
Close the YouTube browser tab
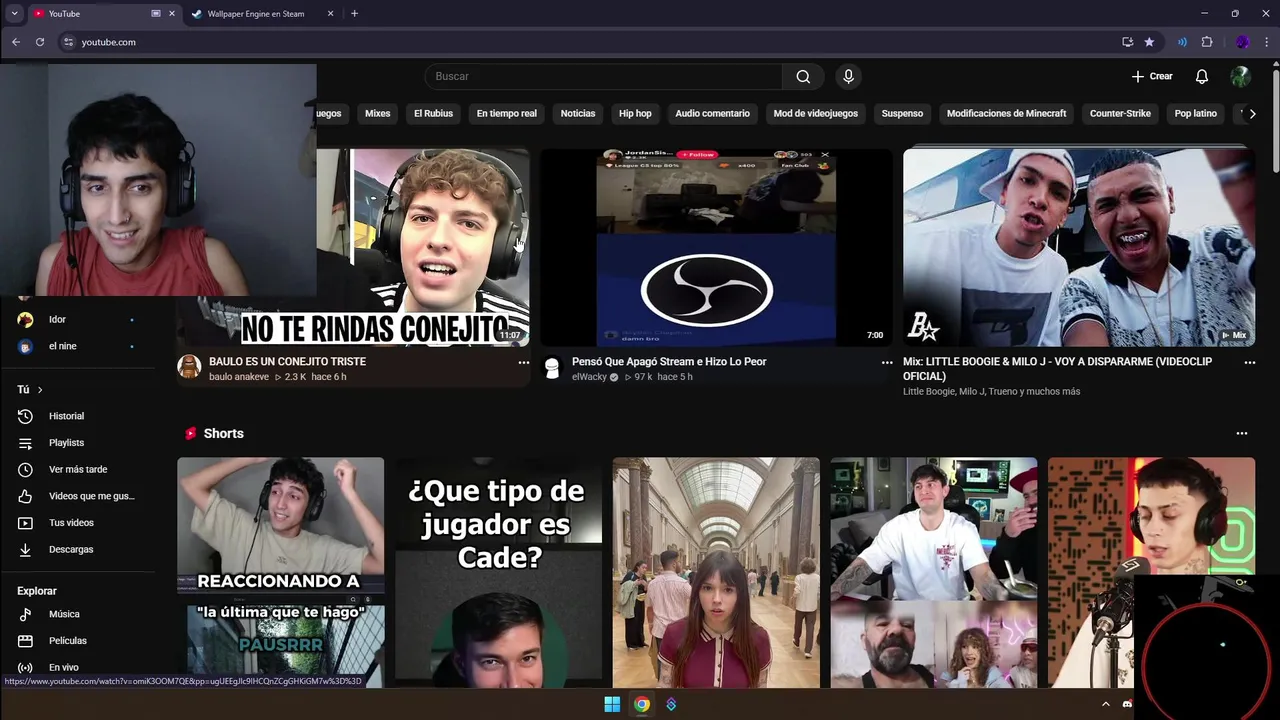point(171,14)
